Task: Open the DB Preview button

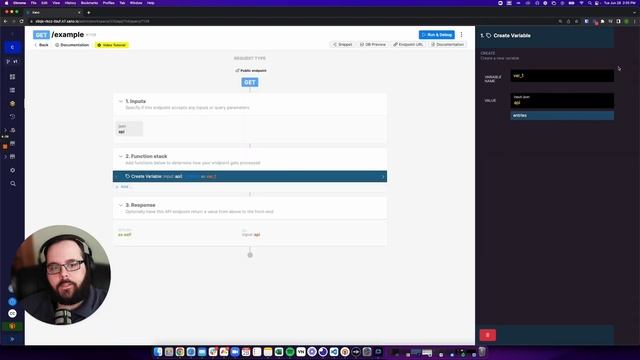Action: [x=373, y=44]
